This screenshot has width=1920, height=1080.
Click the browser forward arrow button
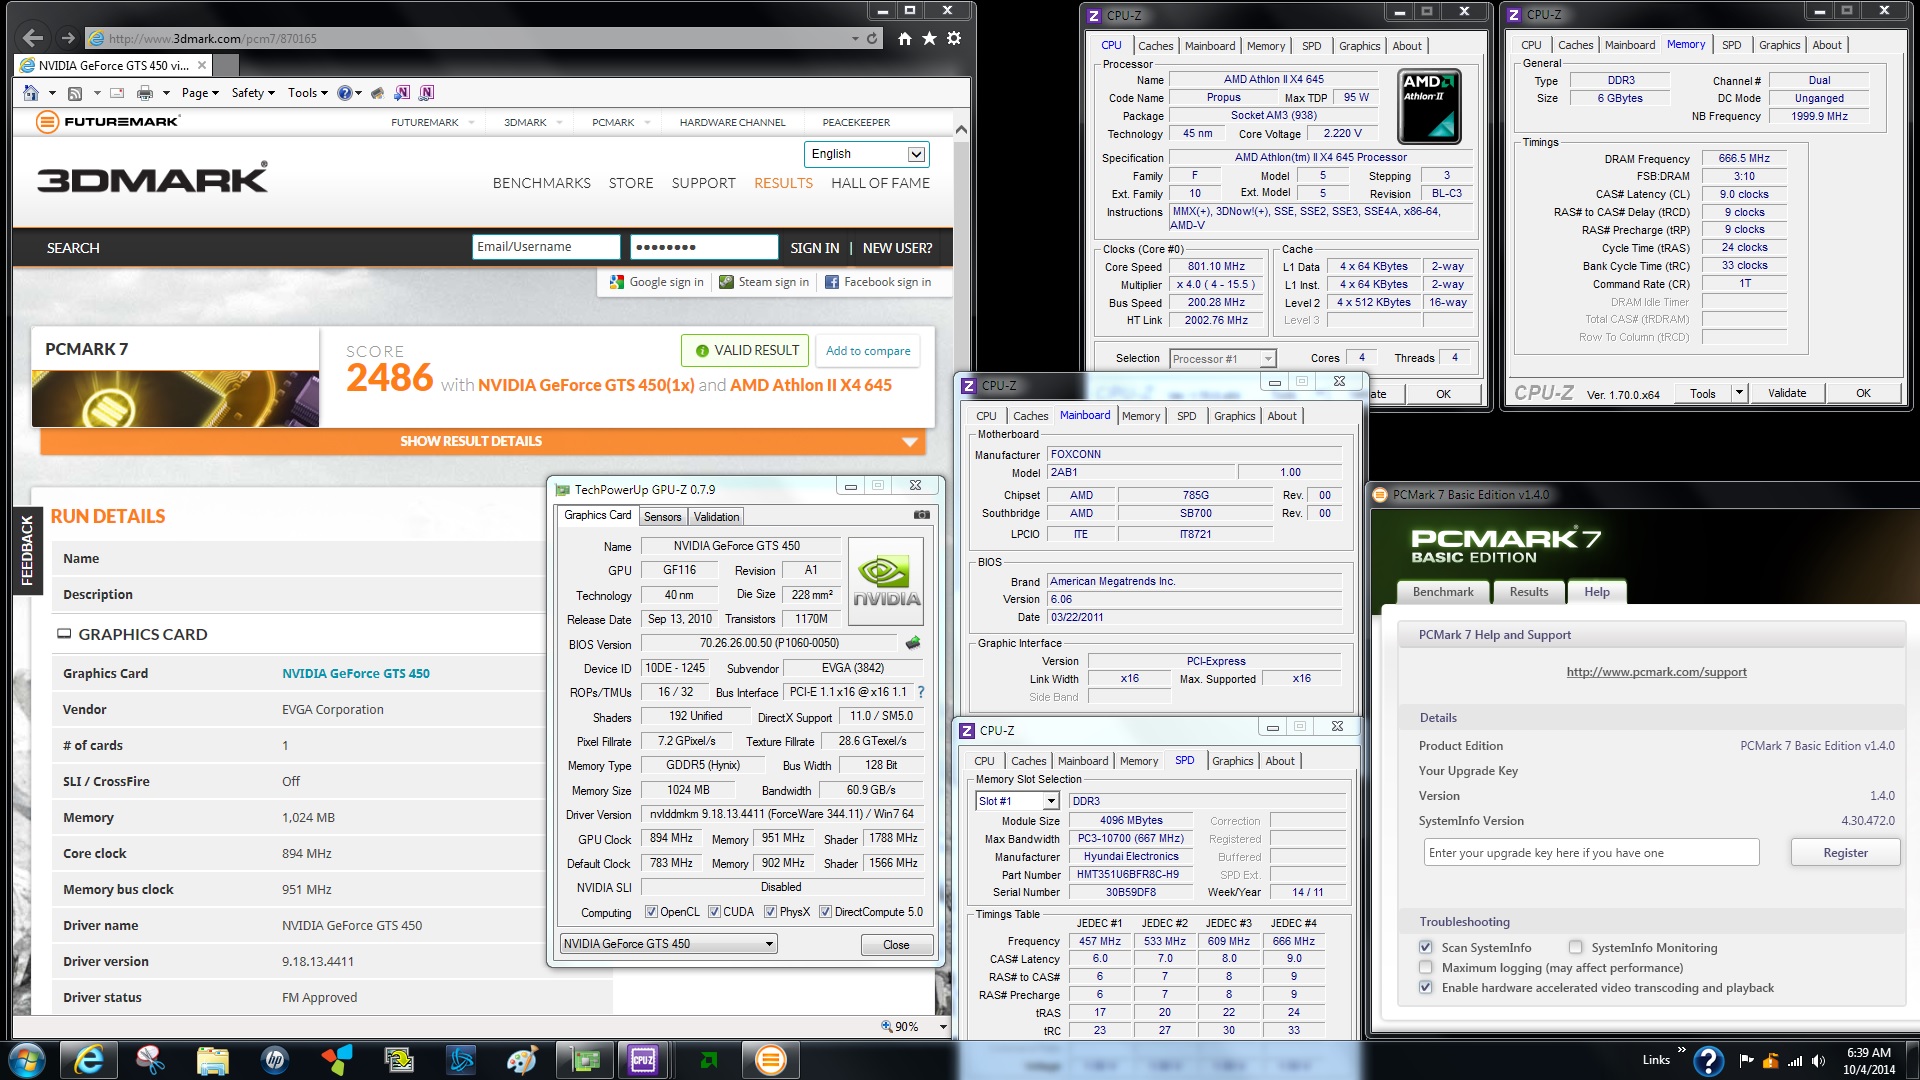click(x=68, y=38)
